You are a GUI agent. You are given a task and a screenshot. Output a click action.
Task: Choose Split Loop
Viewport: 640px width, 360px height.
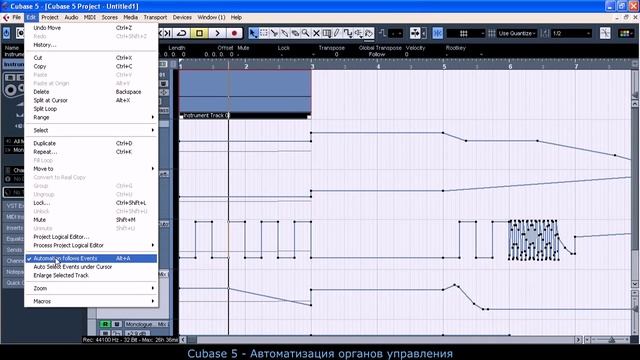click(91, 109)
